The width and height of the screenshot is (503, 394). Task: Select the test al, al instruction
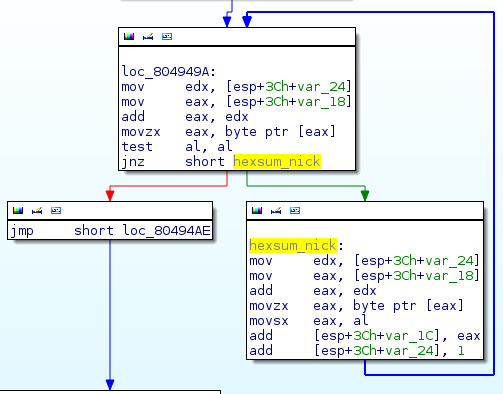point(177,147)
